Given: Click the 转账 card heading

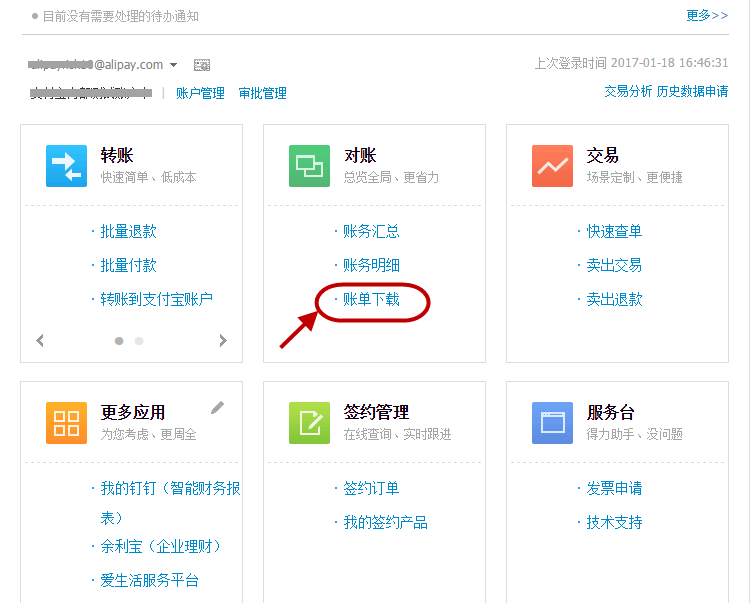Looking at the screenshot, I should (x=117, y=155).
